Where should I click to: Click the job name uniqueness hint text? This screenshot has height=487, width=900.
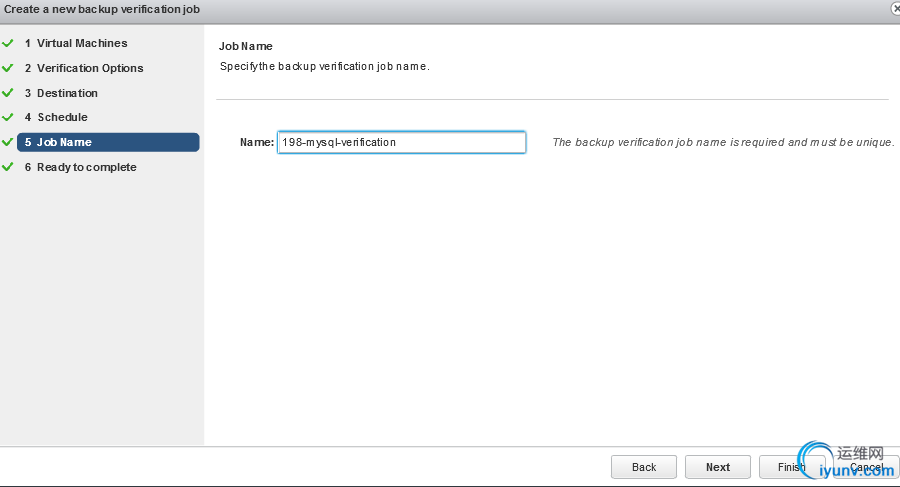click(x=723, y=142)
